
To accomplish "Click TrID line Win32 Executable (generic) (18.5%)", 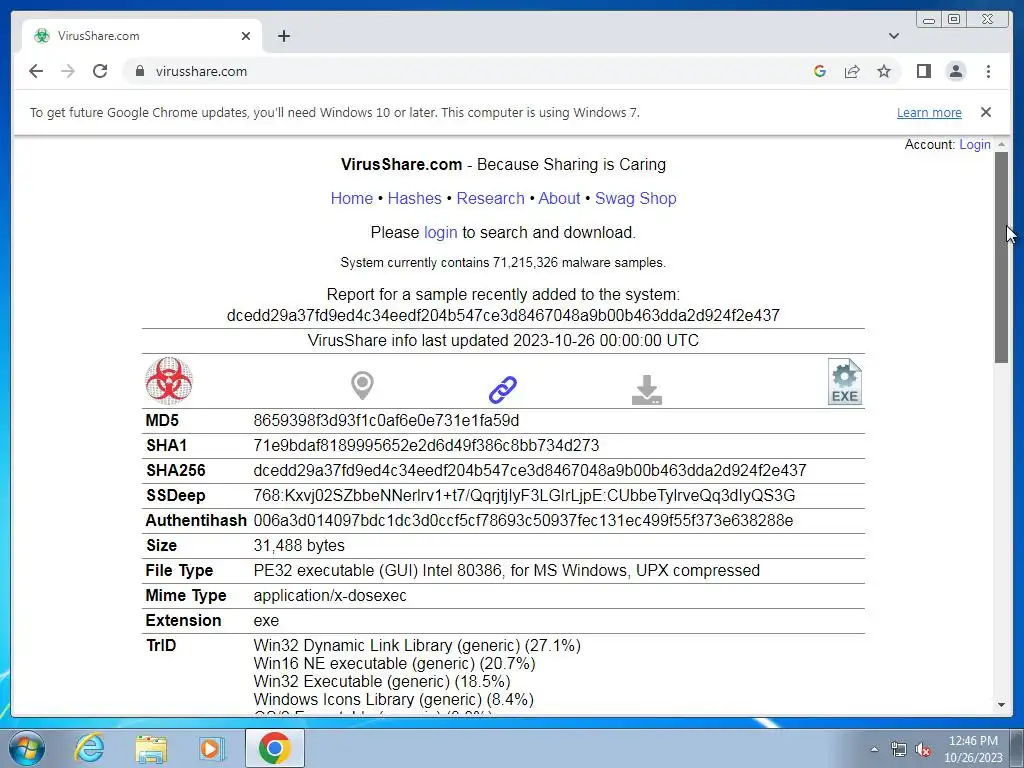I will click(x=382, y=681).
